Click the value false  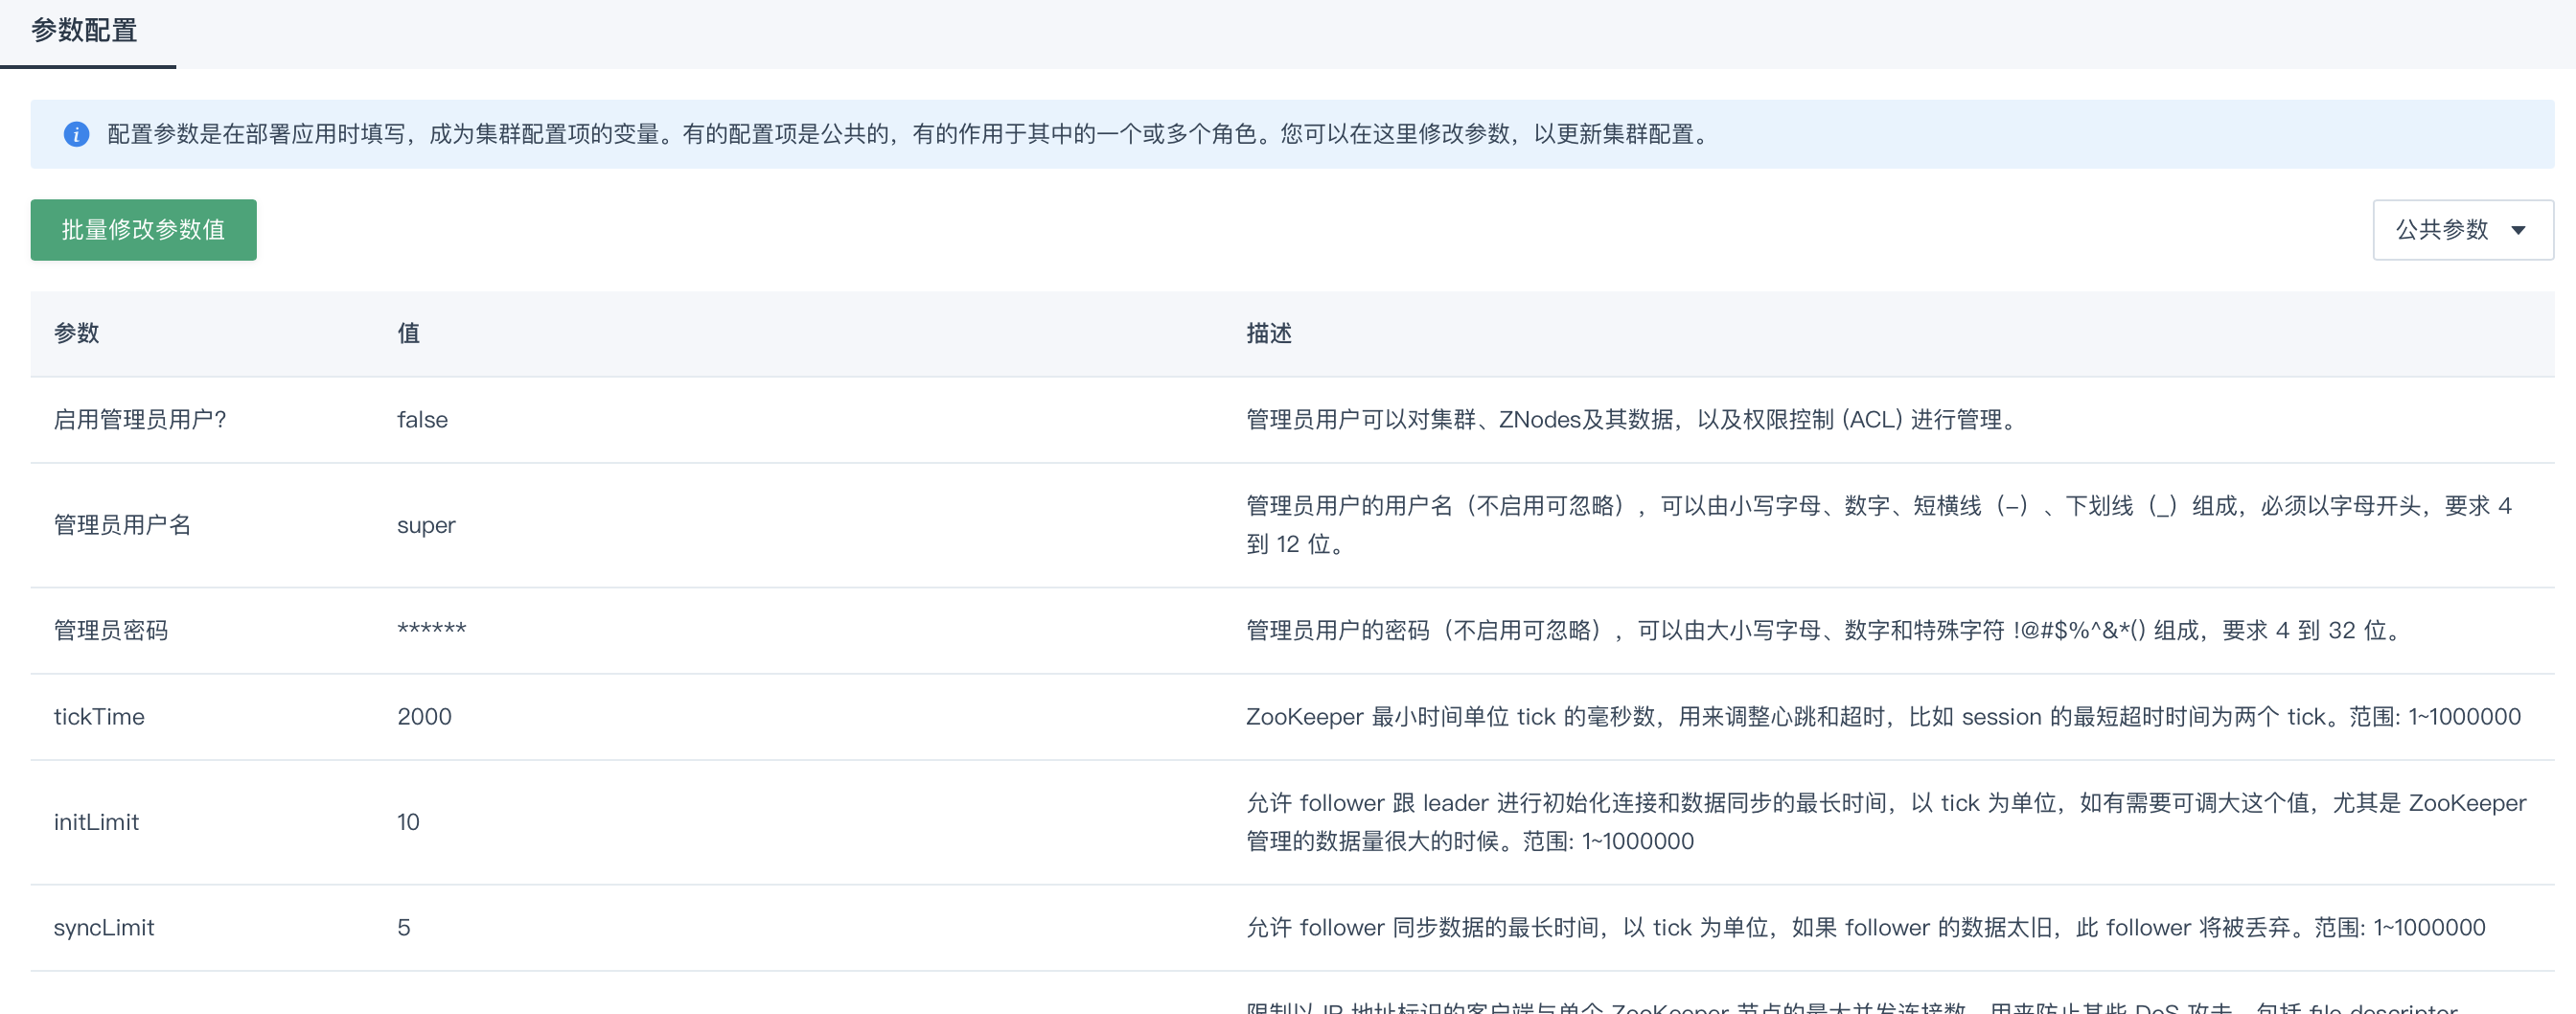tap(422, 420)
